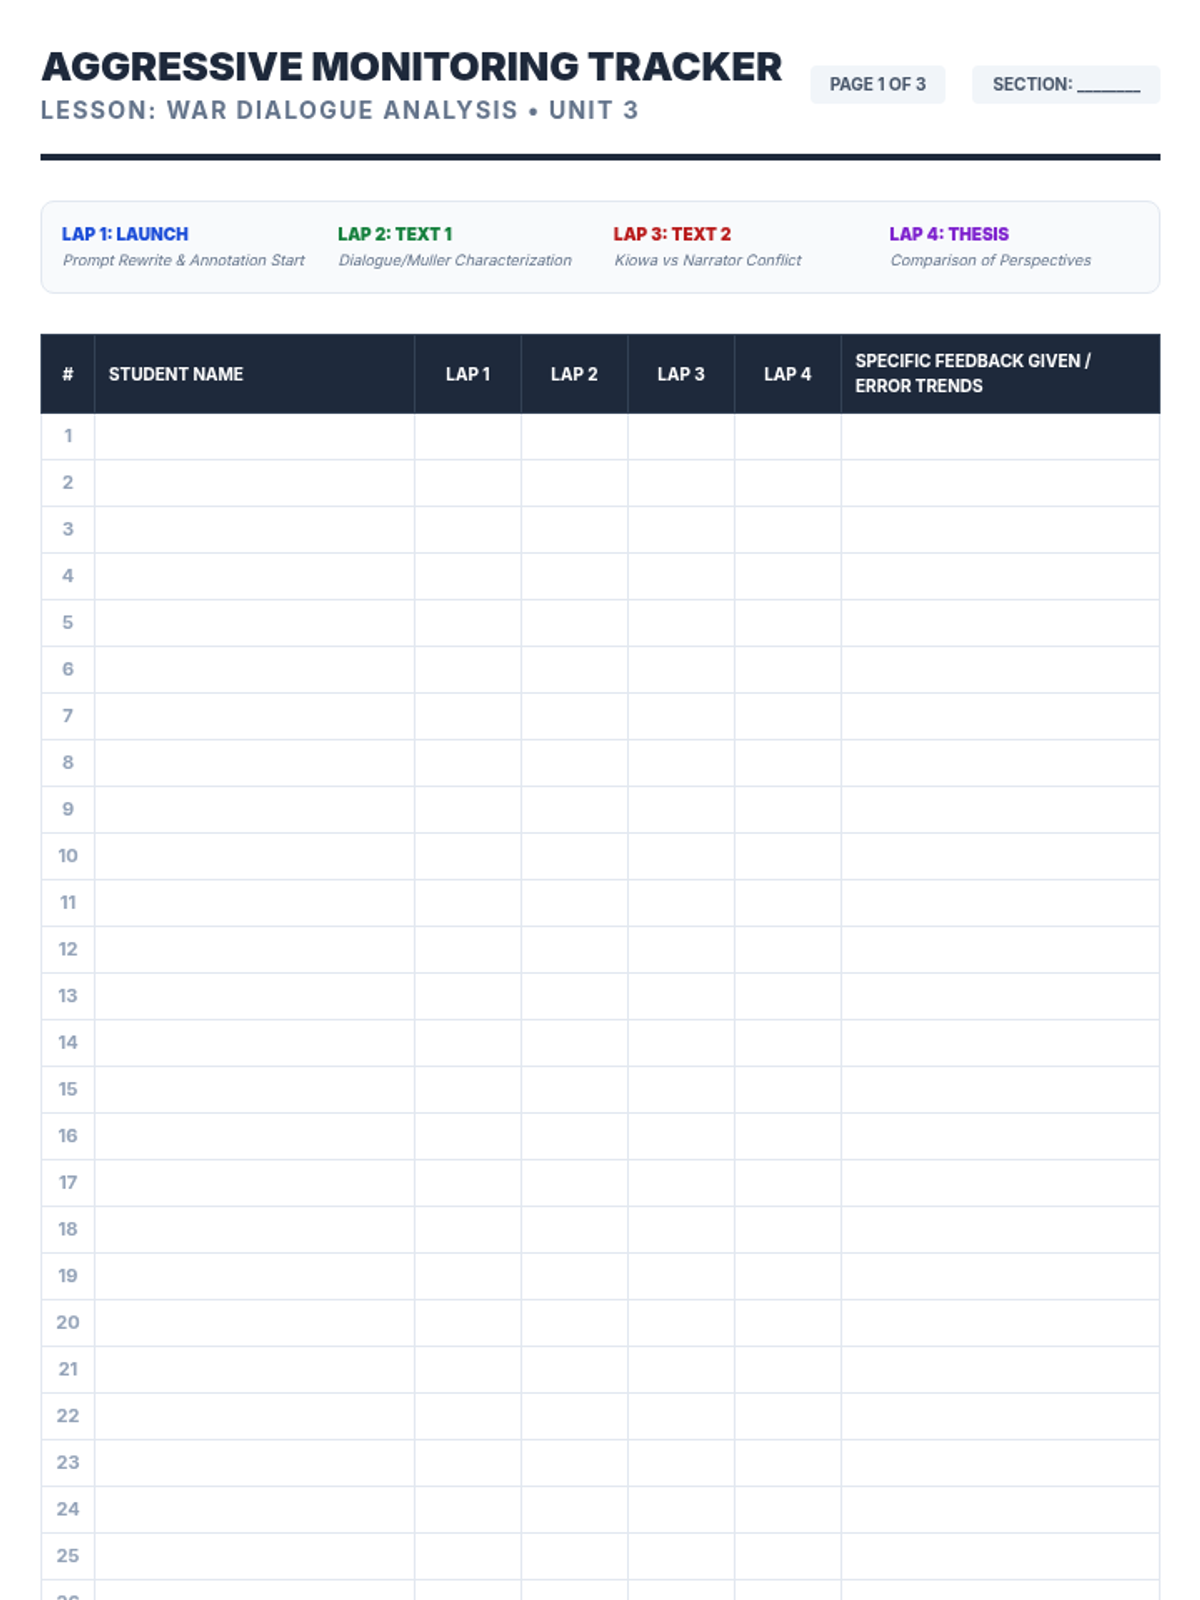This screenshot has width=1200, height=1600.
Task: Click the Specific Feedback Given column header
Action: click(972, 373)
